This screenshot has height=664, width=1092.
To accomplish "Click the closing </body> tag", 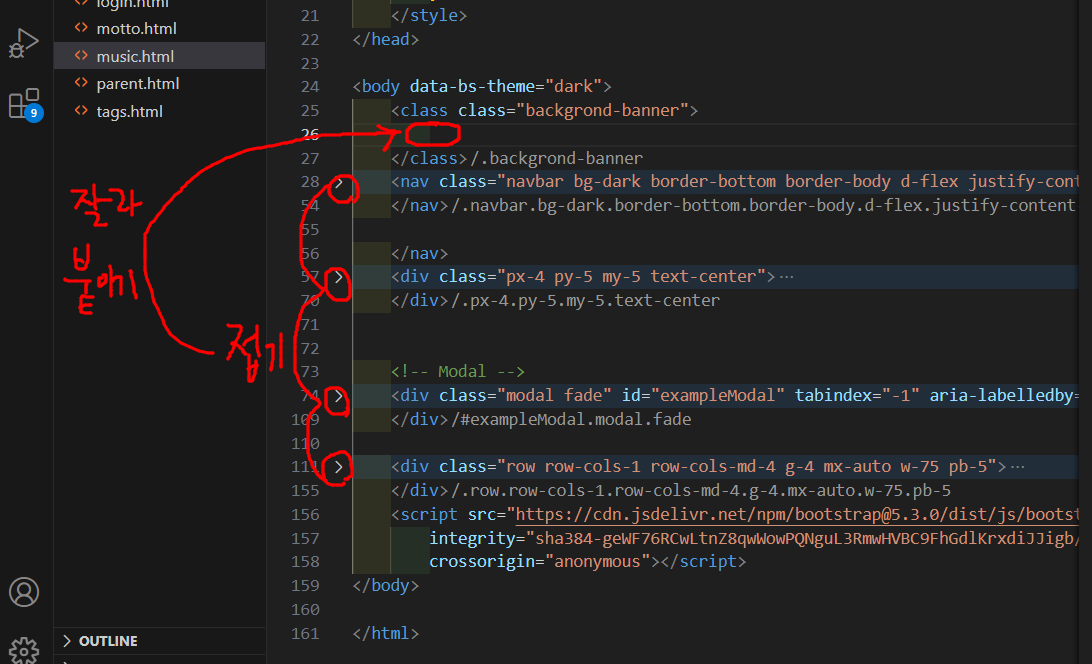I will tap(386, 585).
